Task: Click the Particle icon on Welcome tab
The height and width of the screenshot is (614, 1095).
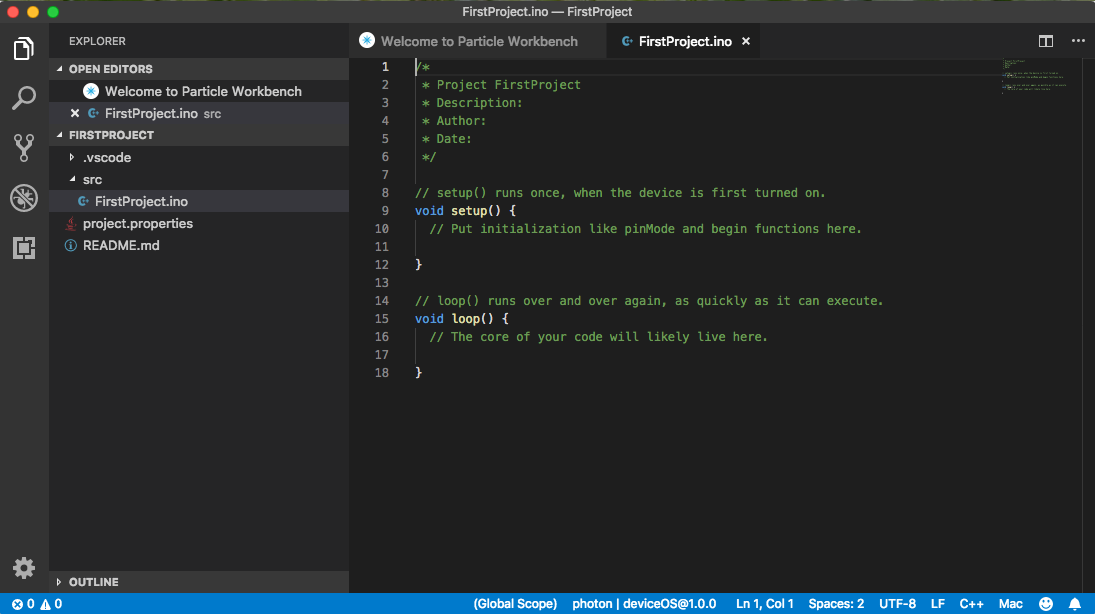Action: point(367,41)
